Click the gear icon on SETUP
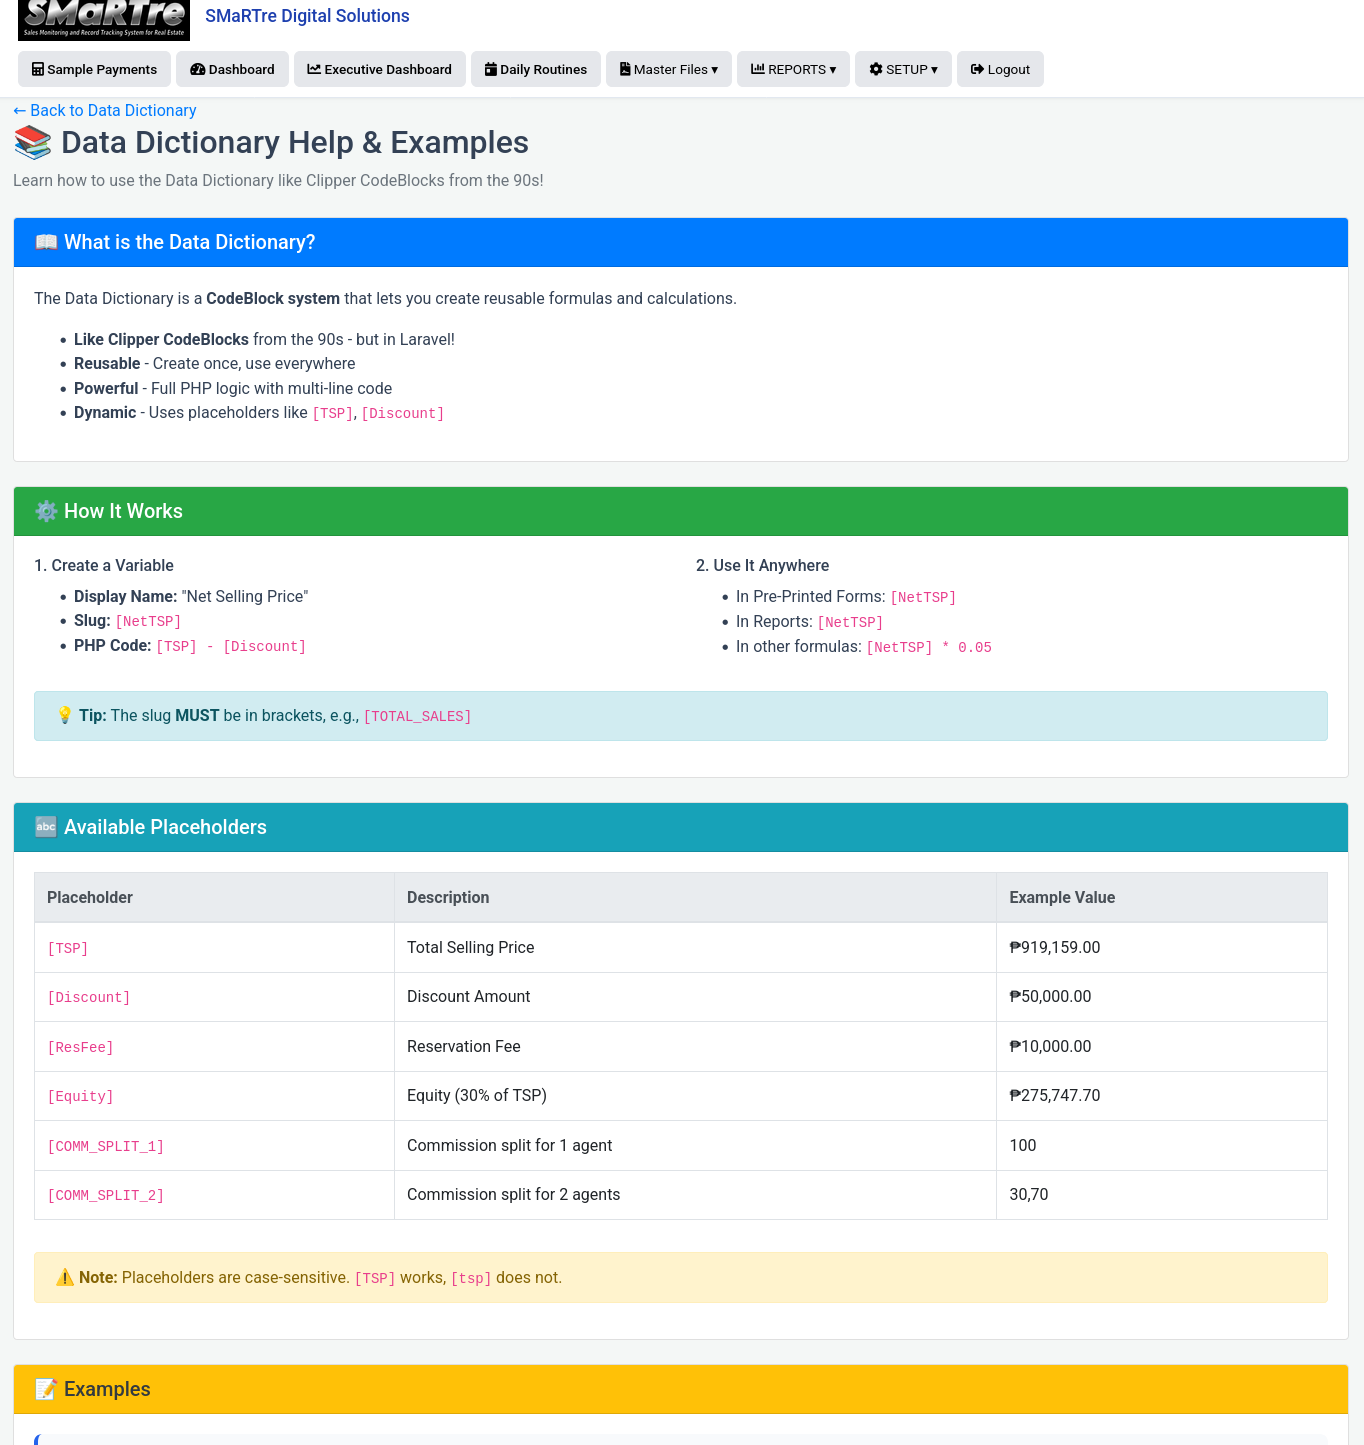 (x=876, y=70)
